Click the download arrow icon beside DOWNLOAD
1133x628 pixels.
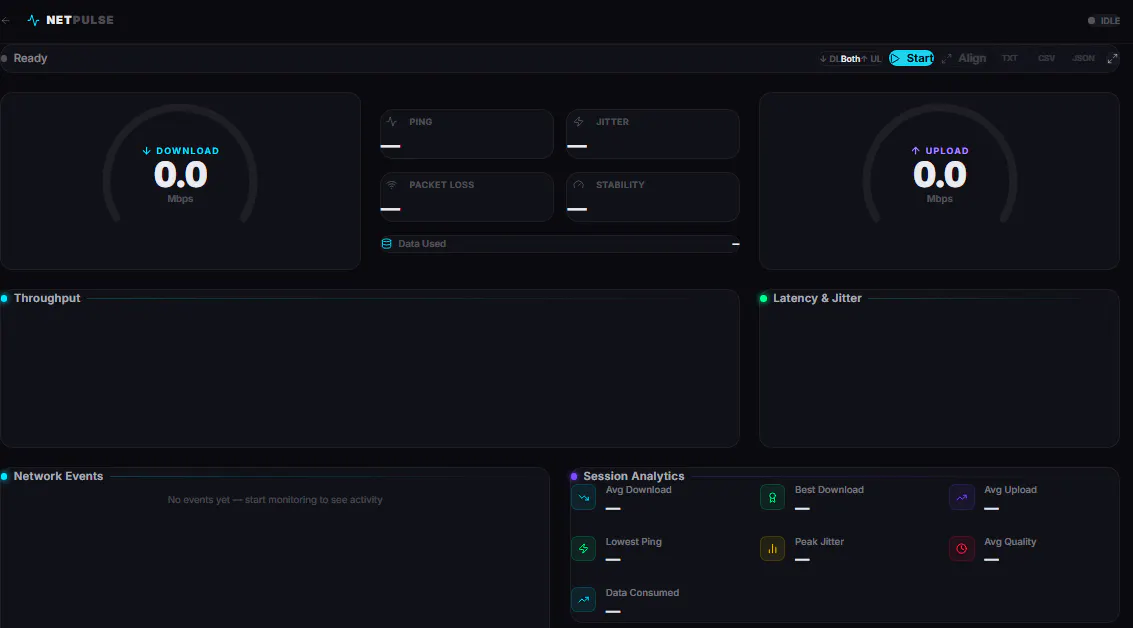[147, 151]
